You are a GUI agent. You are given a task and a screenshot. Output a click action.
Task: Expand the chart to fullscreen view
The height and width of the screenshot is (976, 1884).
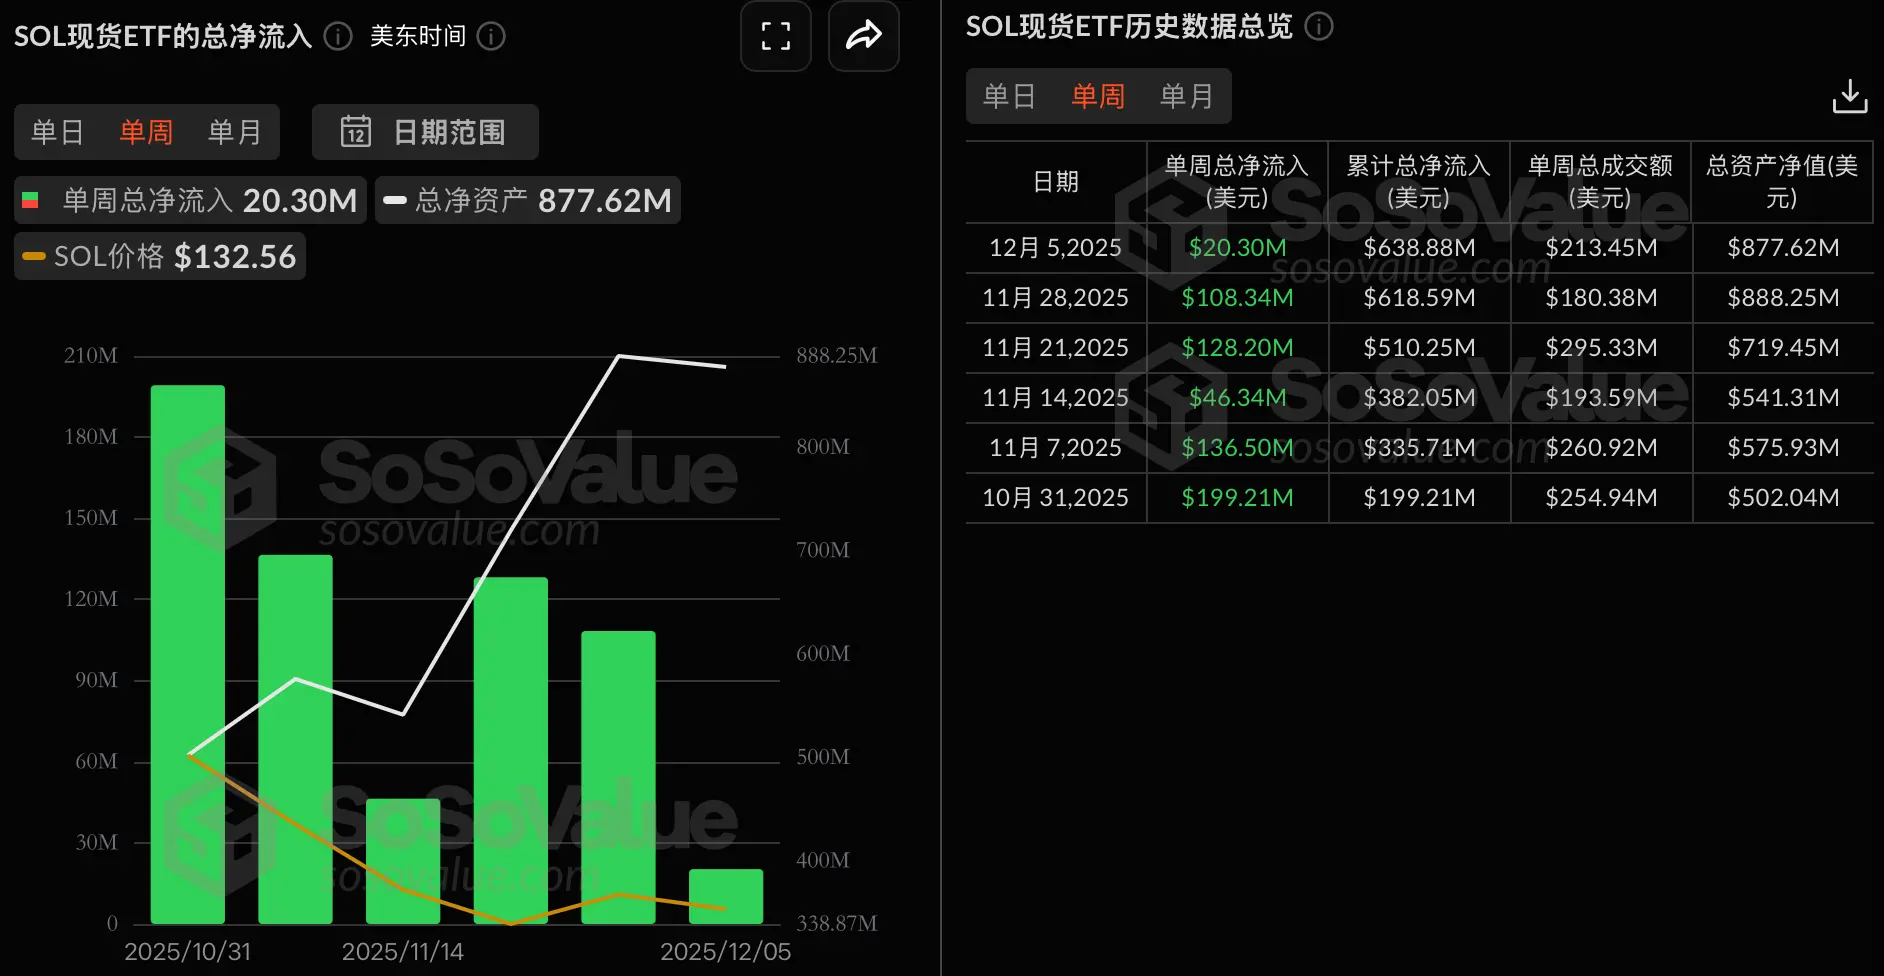point(775,36)
